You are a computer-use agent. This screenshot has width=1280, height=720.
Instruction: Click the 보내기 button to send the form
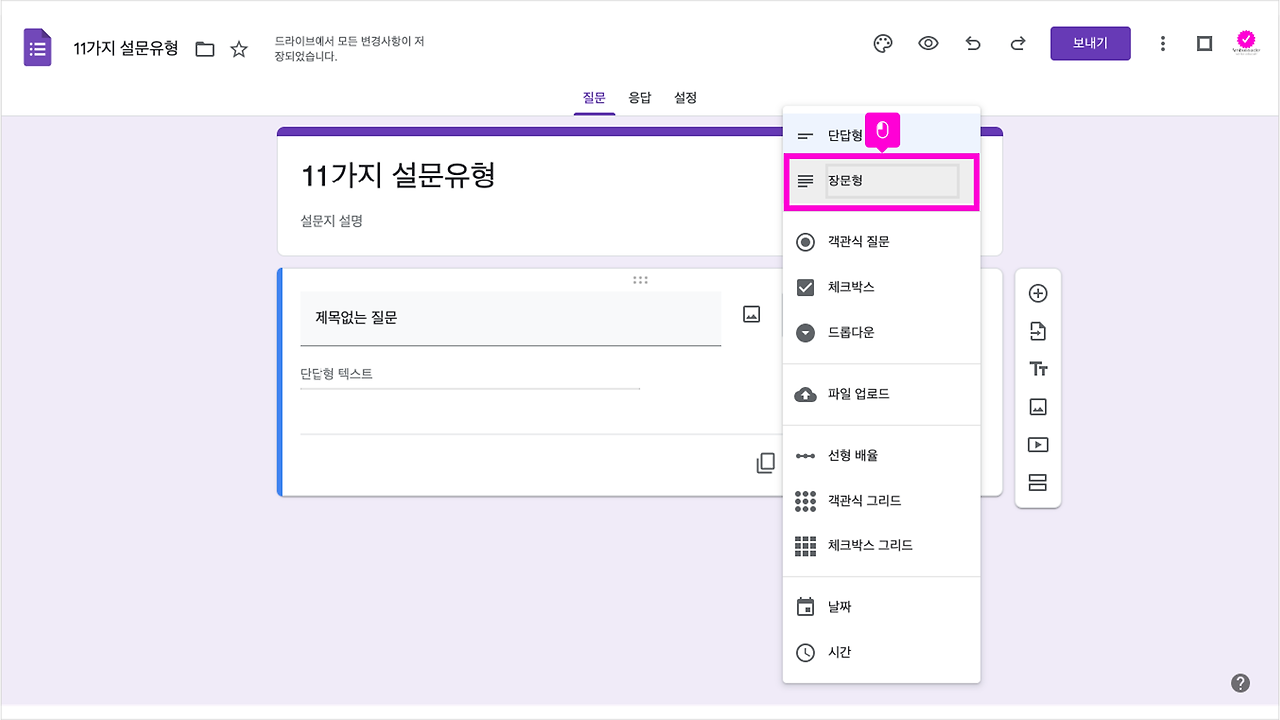(1090, 43)
